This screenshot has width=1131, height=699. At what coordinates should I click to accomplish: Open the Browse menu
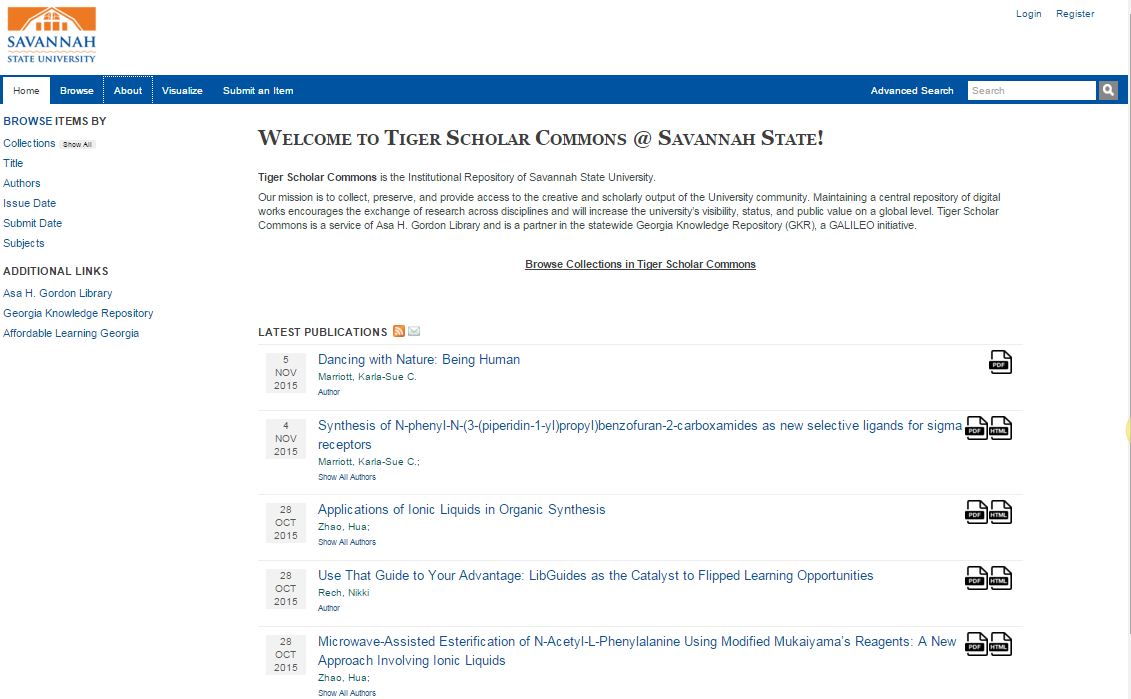(76, 91)
